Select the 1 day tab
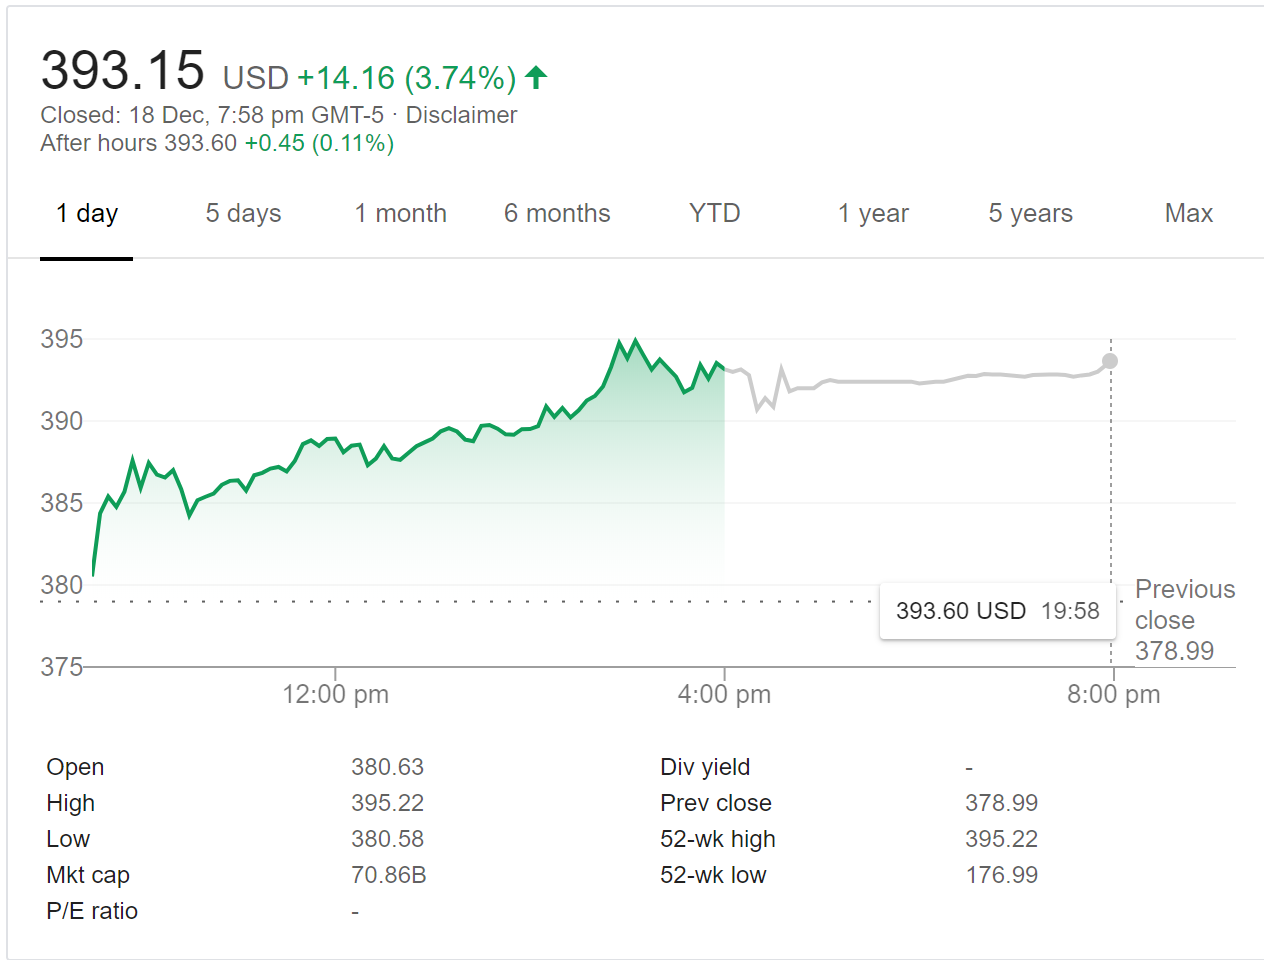Viewport: 1264px width, 960px height. click(87, 213)
